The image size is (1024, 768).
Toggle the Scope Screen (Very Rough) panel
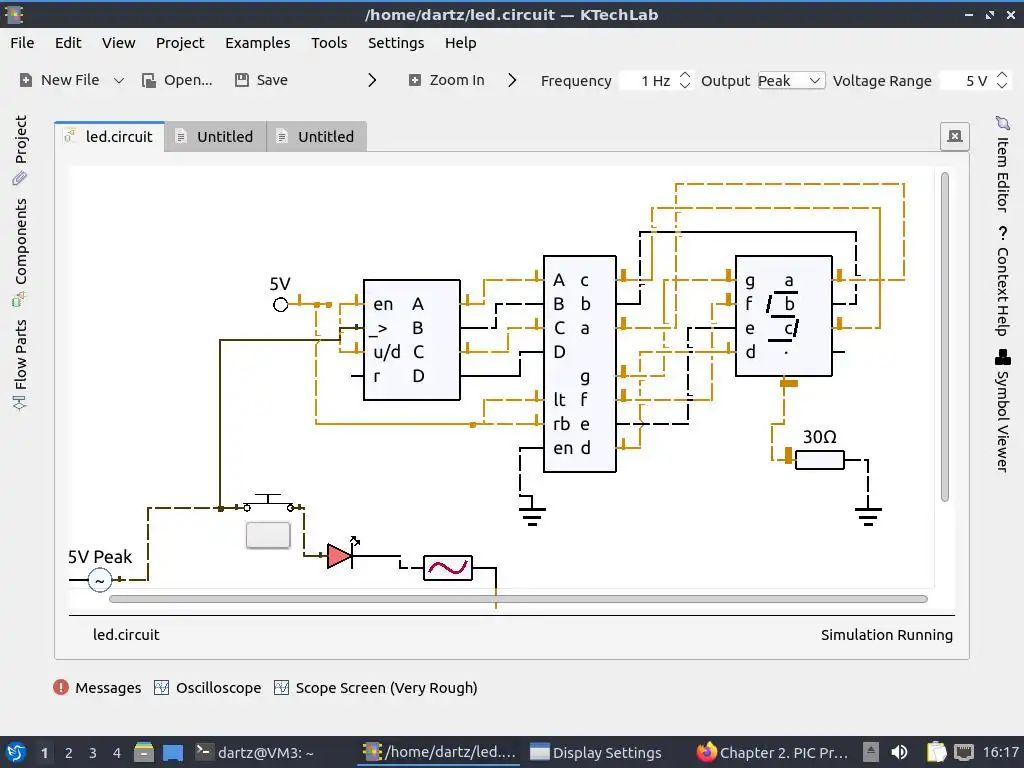pos(376,688)
